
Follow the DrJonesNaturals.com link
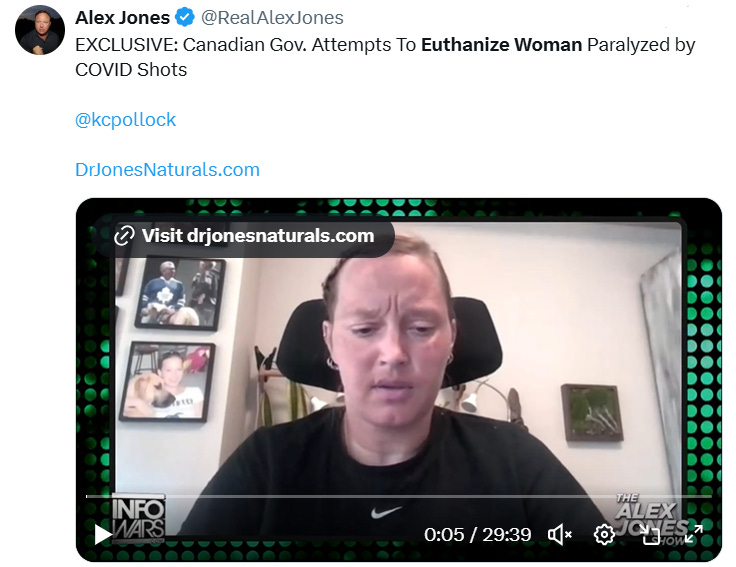(167, 169)
